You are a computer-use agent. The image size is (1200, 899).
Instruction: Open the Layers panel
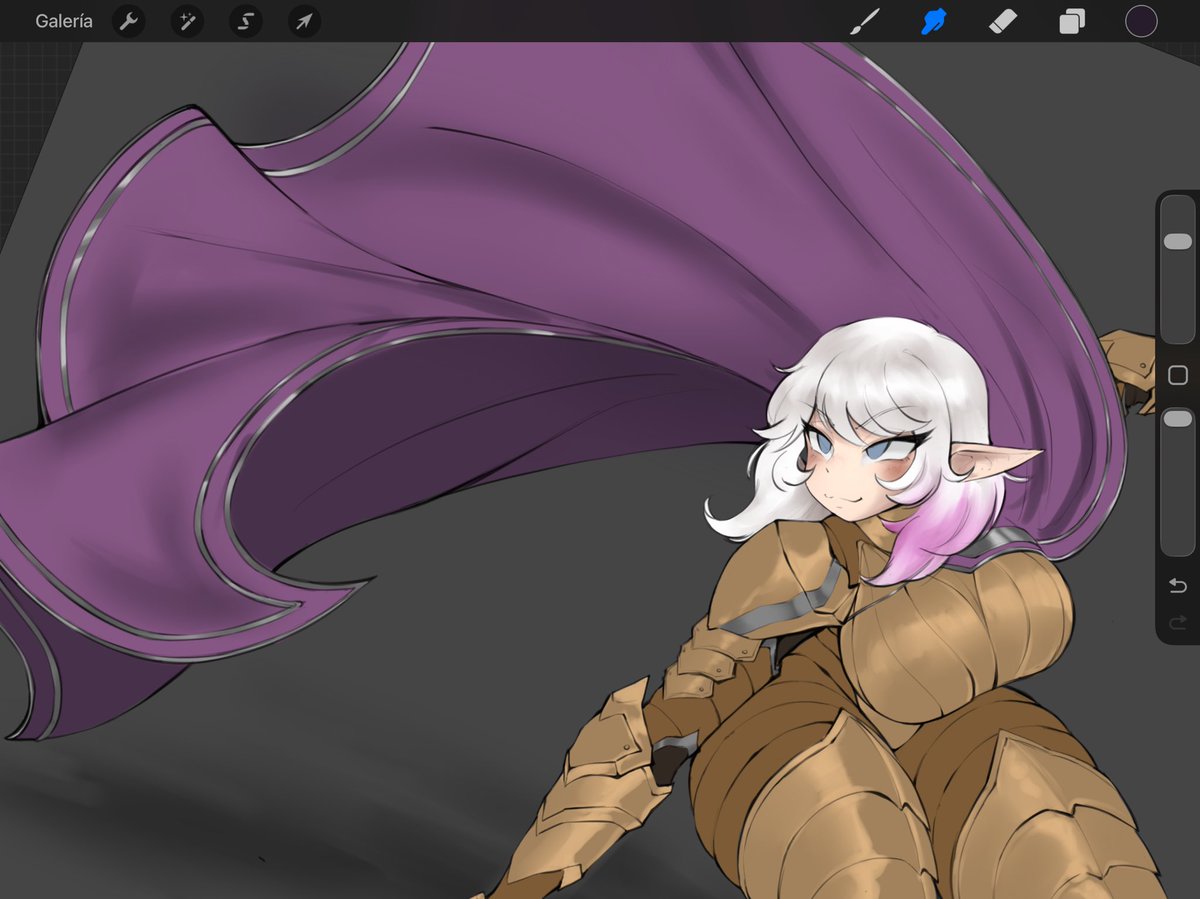1072,21
